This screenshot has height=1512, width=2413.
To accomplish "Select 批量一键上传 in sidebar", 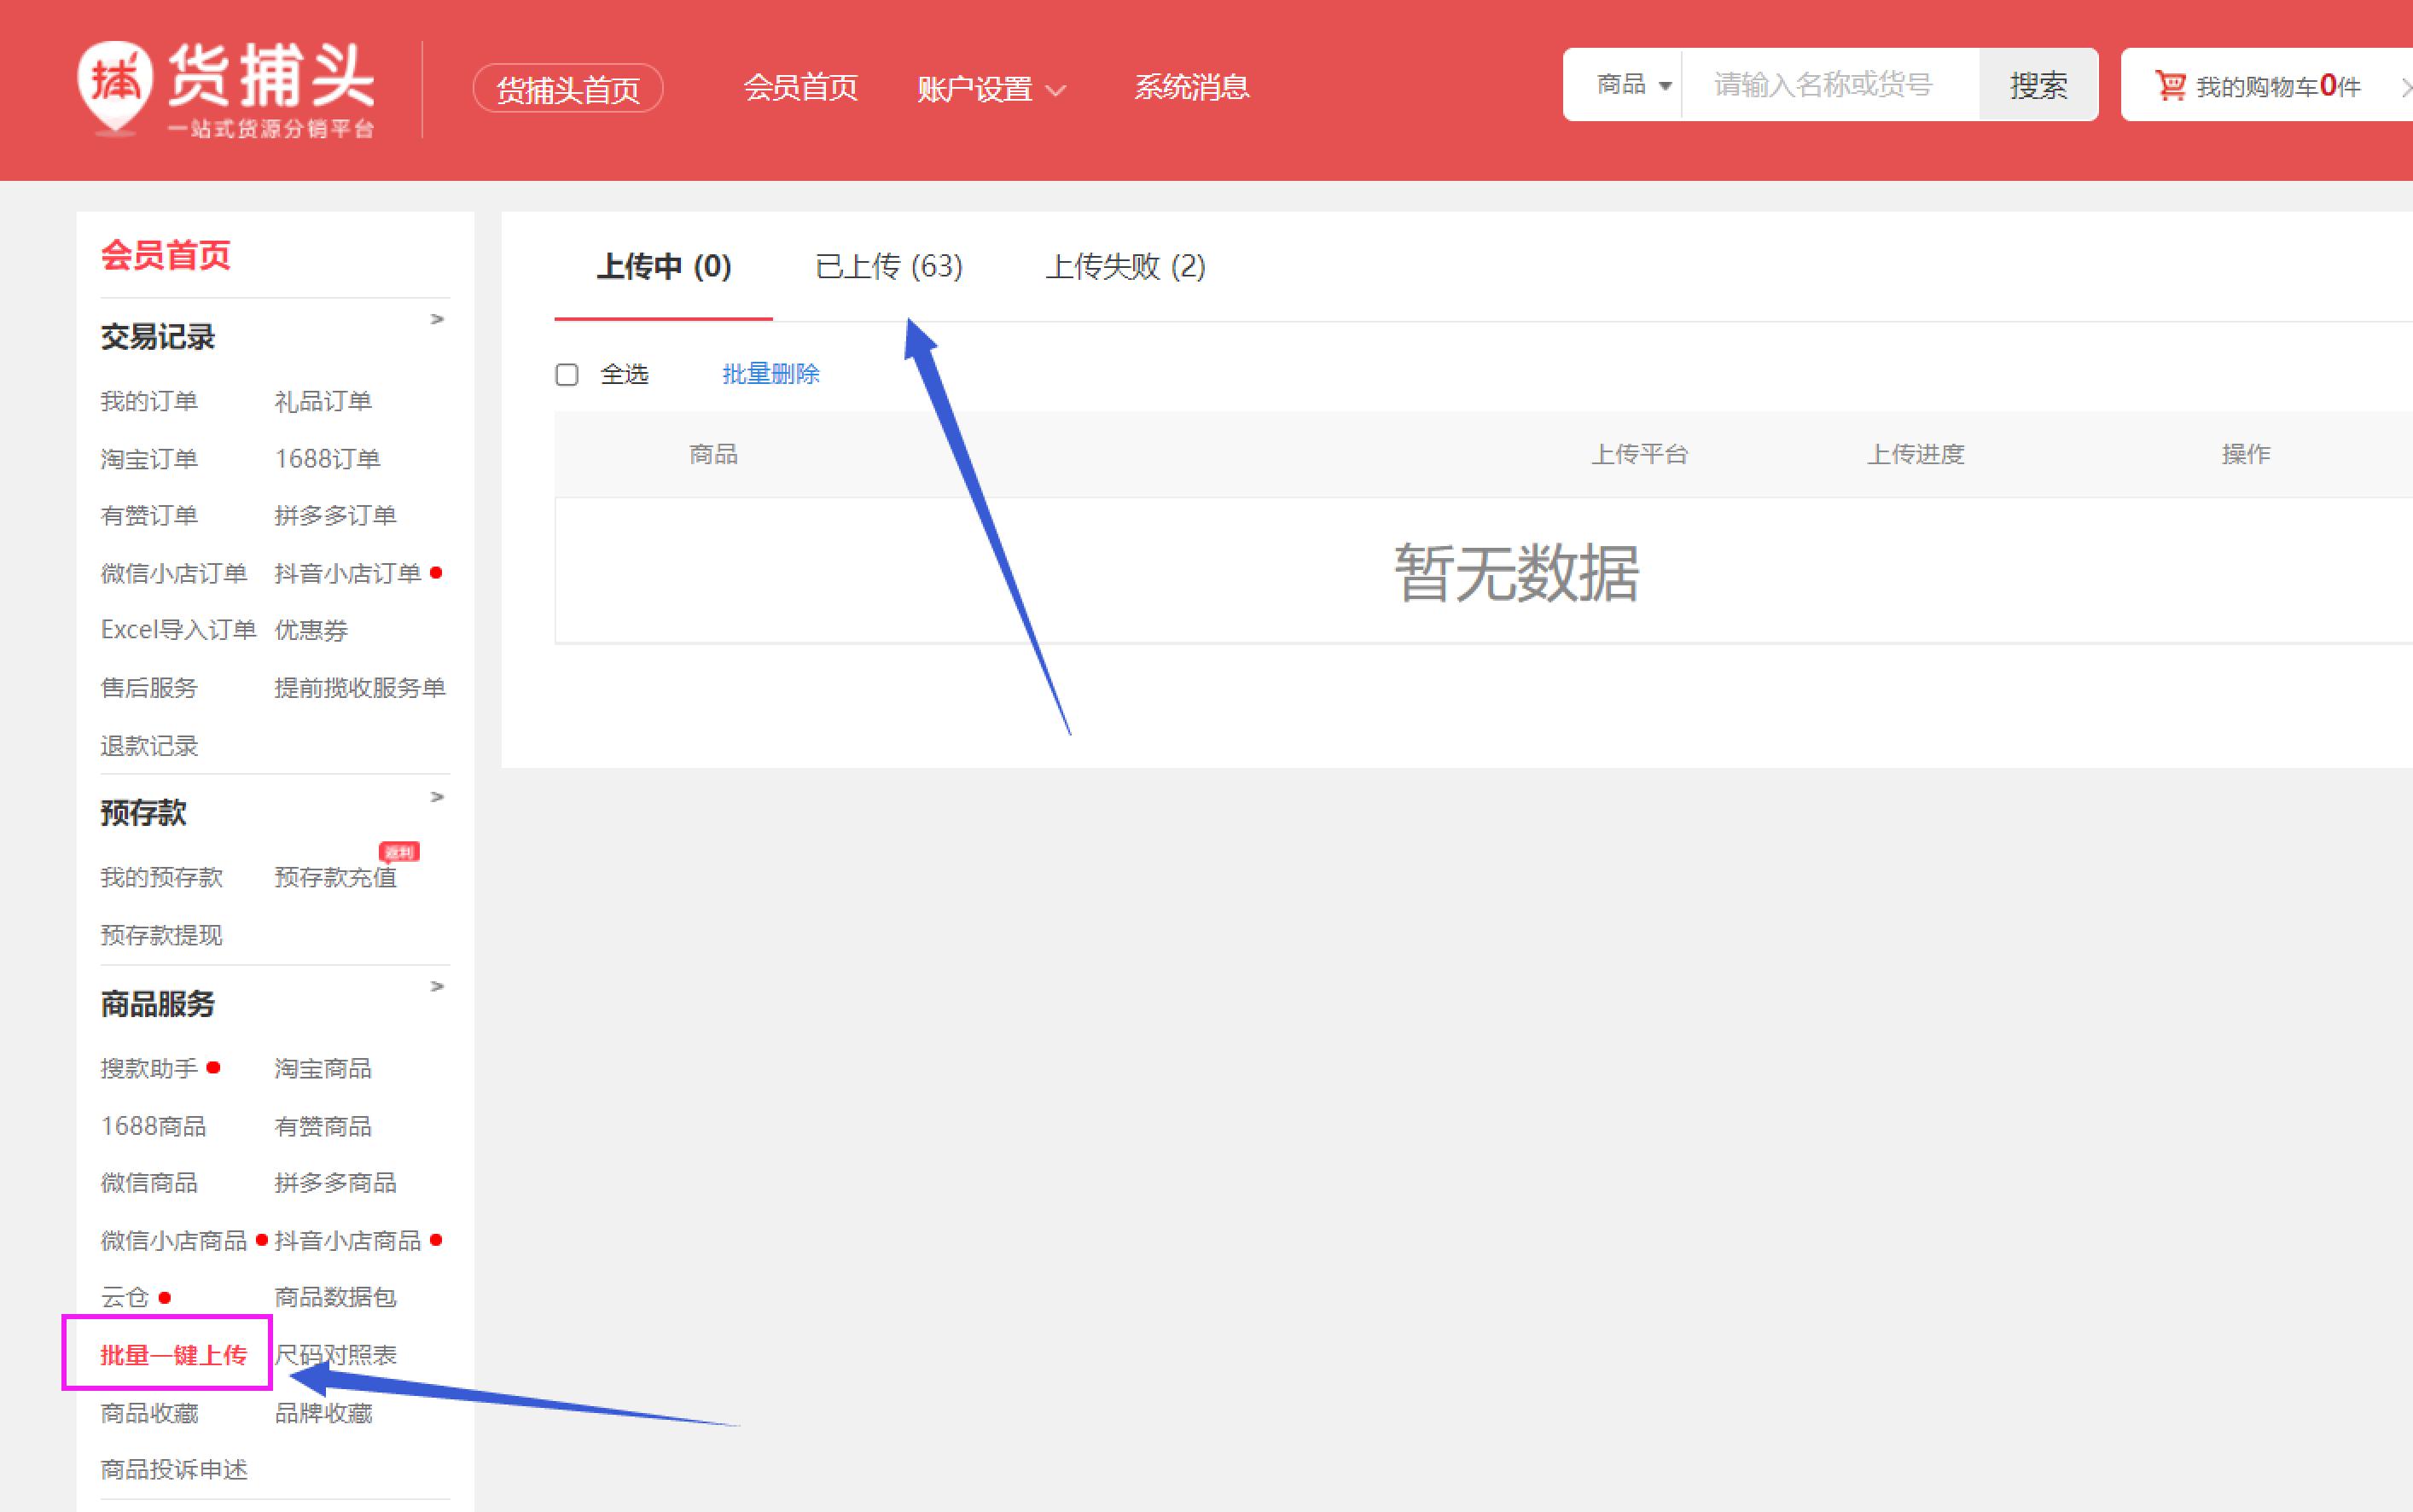I will 173,1355.
